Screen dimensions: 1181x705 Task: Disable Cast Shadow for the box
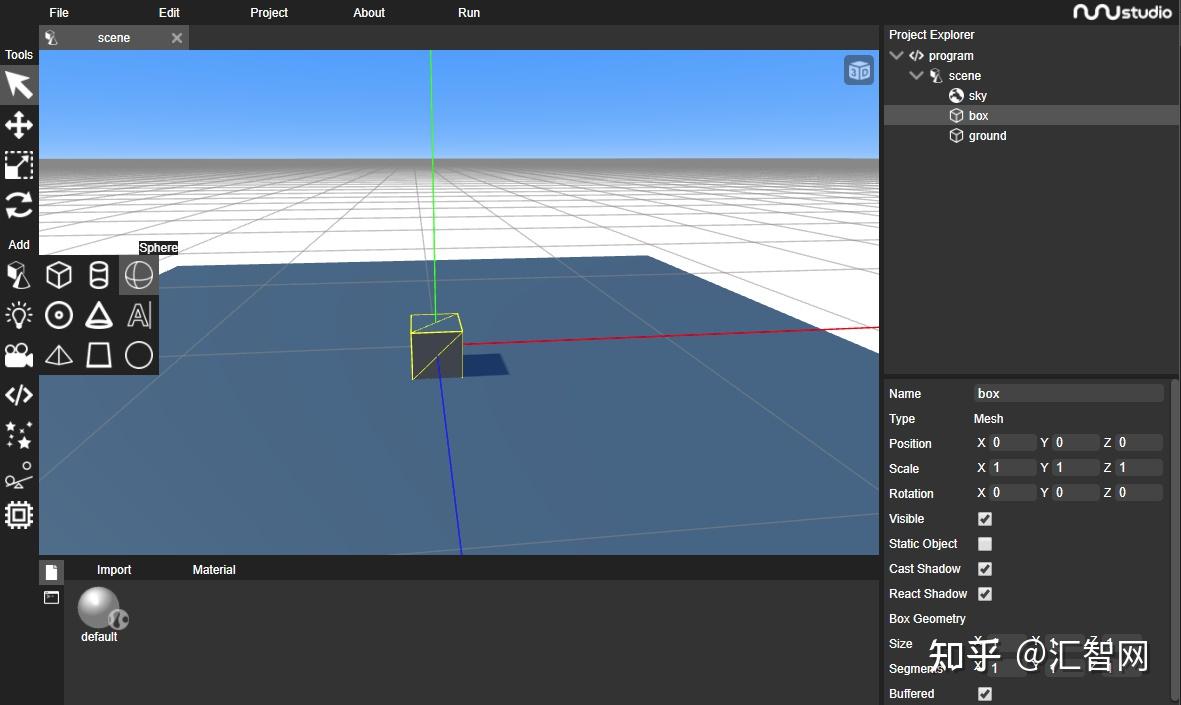985,568
